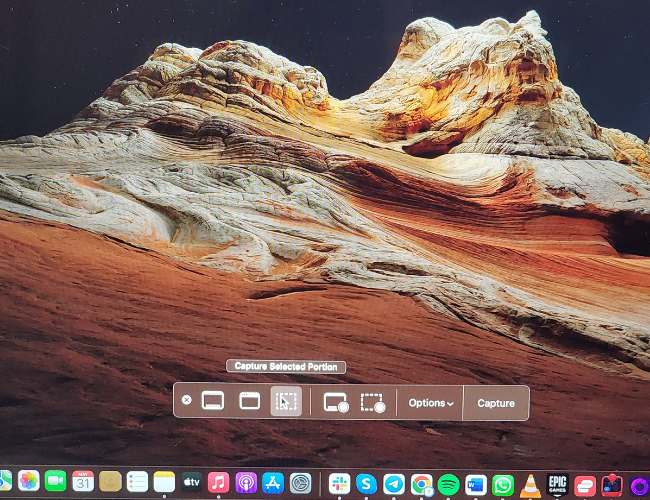Switch to Slack in the dock
The width and height of the screenshot is (650, 500).
(x=340, y=484)
